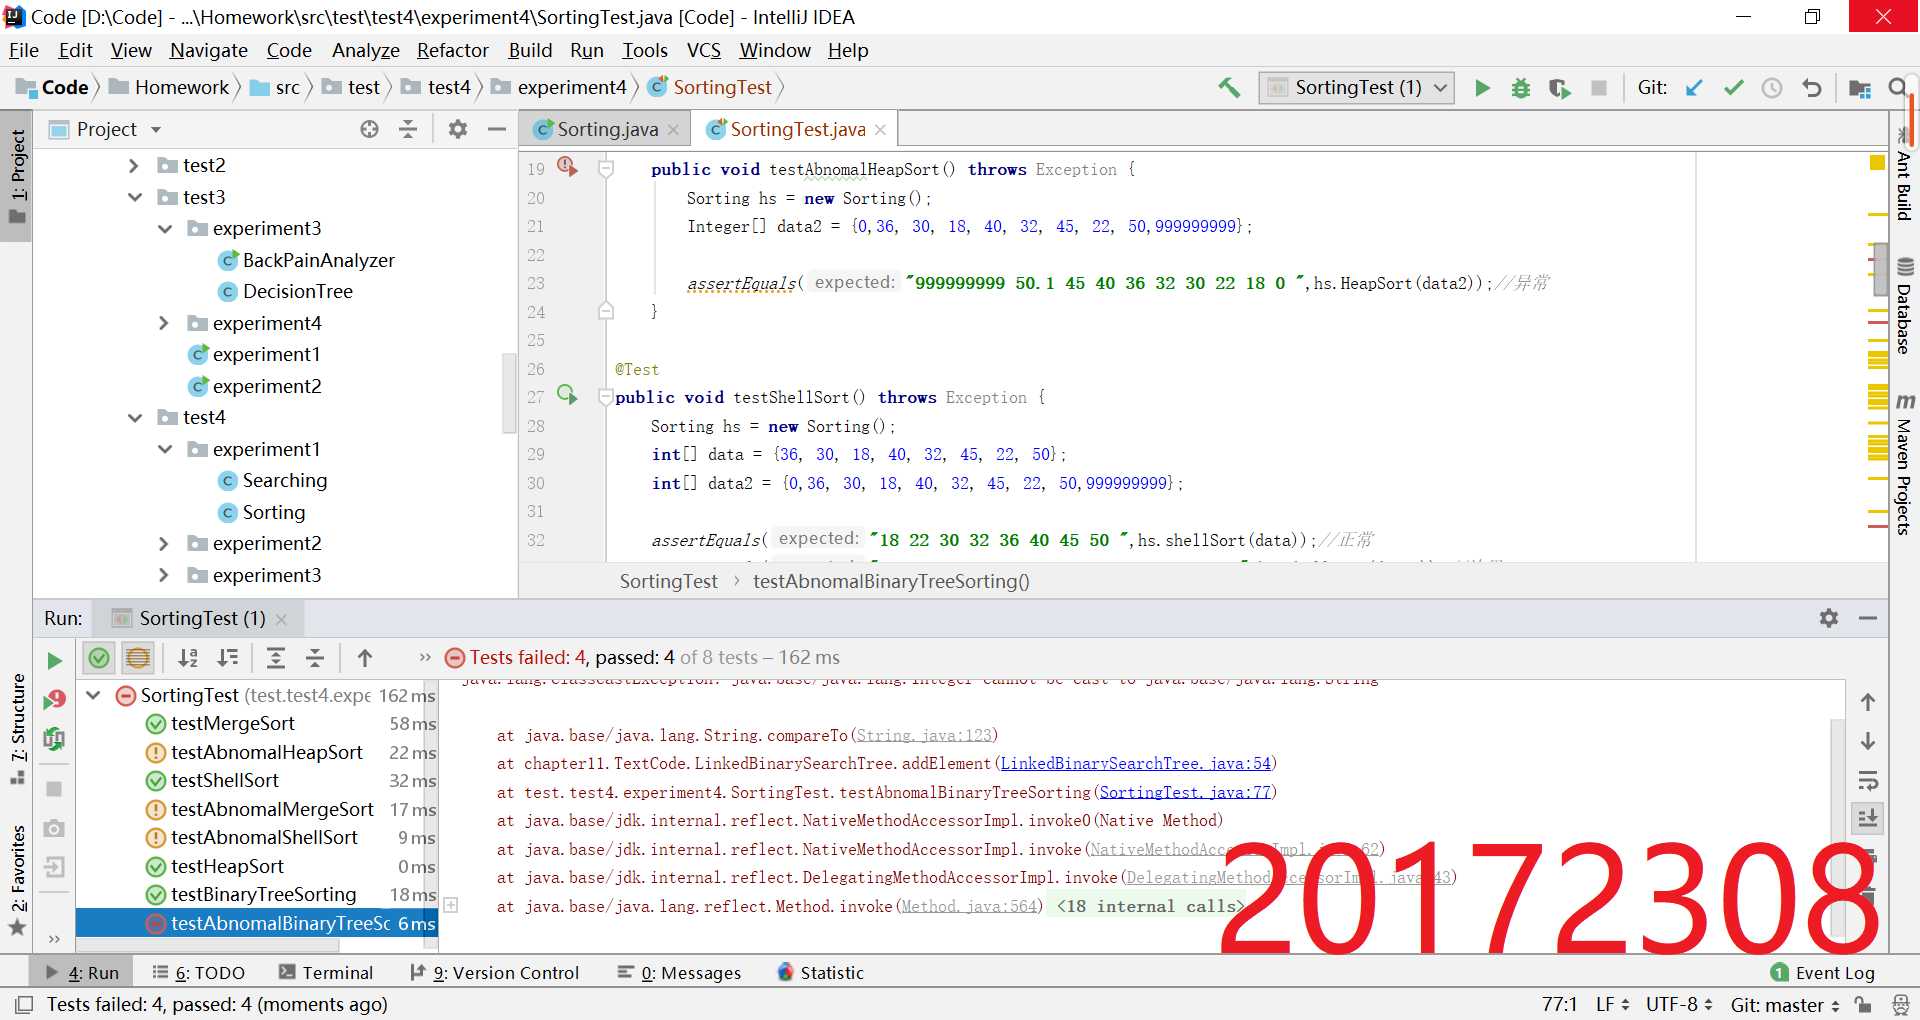Select the testAbnomalHeapSort test result
This screenshot has height=1020, width=1920.
click(266, 752)
